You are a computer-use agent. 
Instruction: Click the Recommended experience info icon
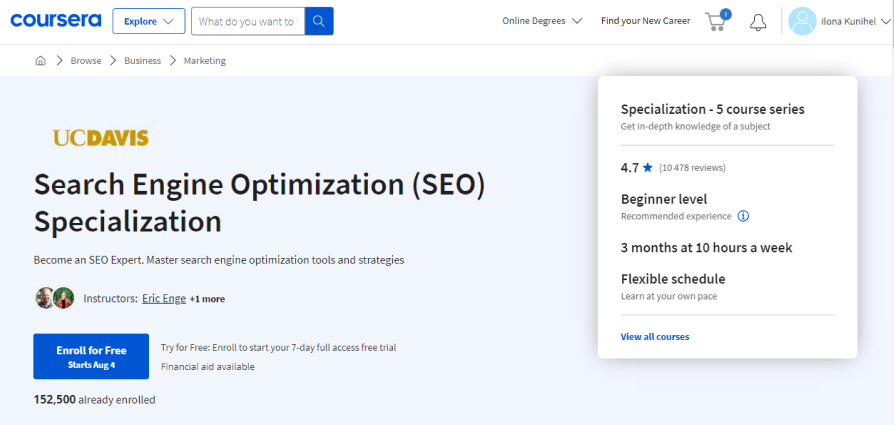[x=743, y=216]
